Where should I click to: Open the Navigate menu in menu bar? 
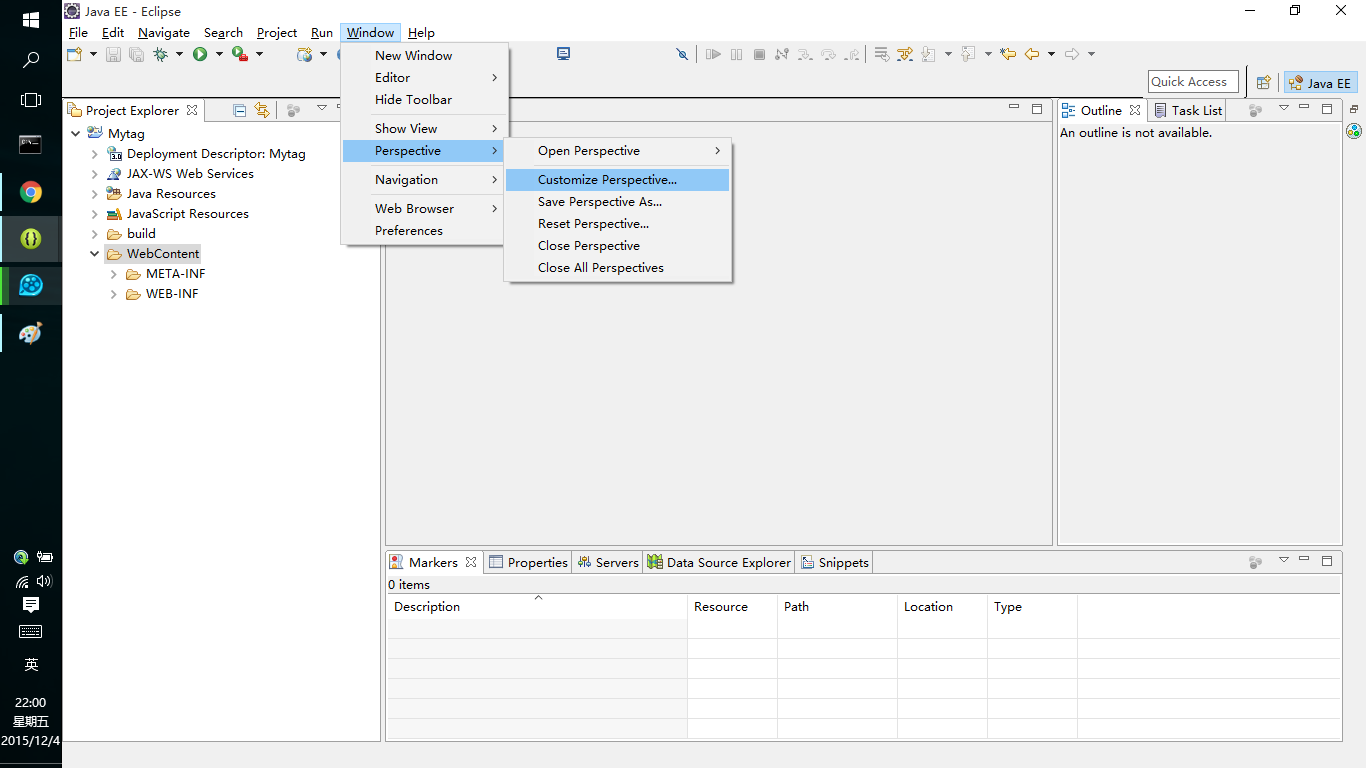[x=164, y=33]
